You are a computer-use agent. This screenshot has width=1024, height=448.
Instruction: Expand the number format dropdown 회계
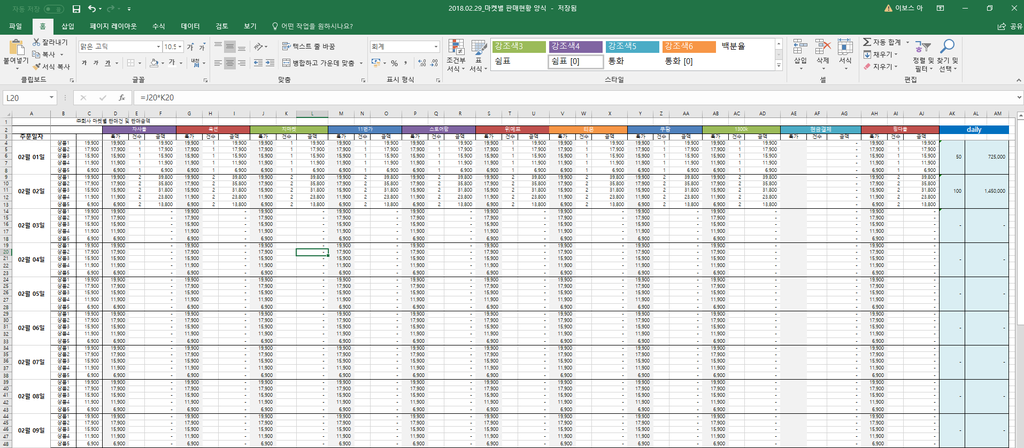click(435, 47)
